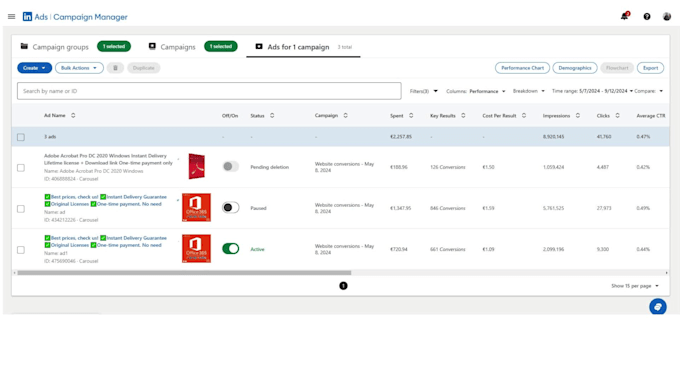Sort by Campaign column
Screen dimensions: 680x383
[x=345, y=115]
